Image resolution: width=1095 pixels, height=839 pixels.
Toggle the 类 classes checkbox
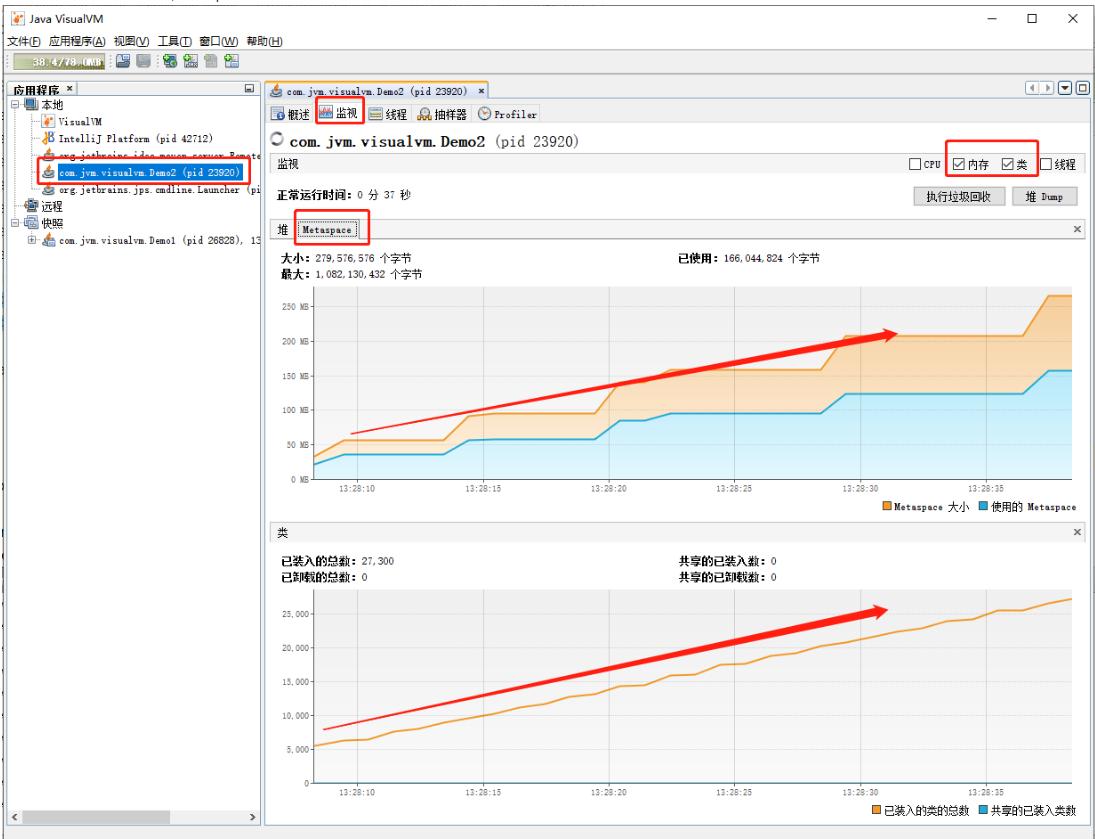[1008, 164]
